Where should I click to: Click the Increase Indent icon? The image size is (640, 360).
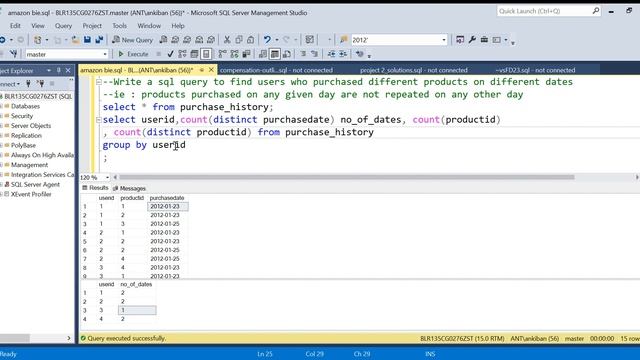click(x=343, y=54)
